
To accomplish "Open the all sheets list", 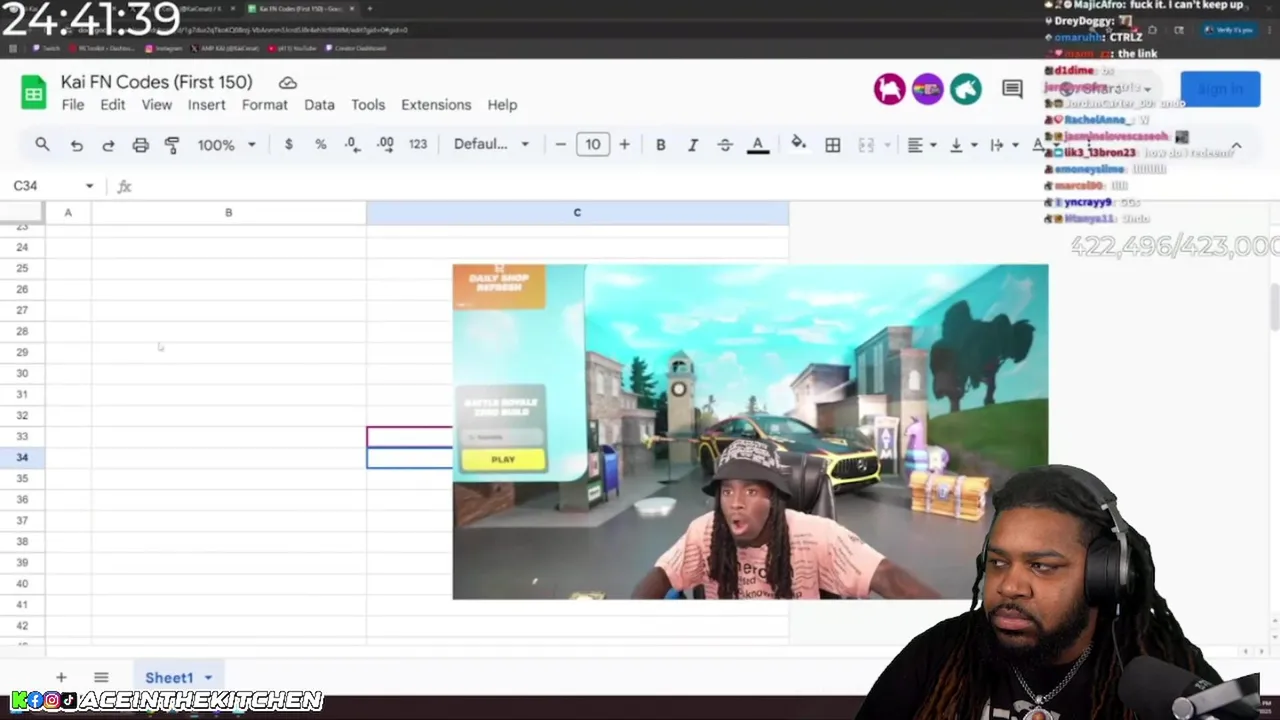I will click(101, 677).
